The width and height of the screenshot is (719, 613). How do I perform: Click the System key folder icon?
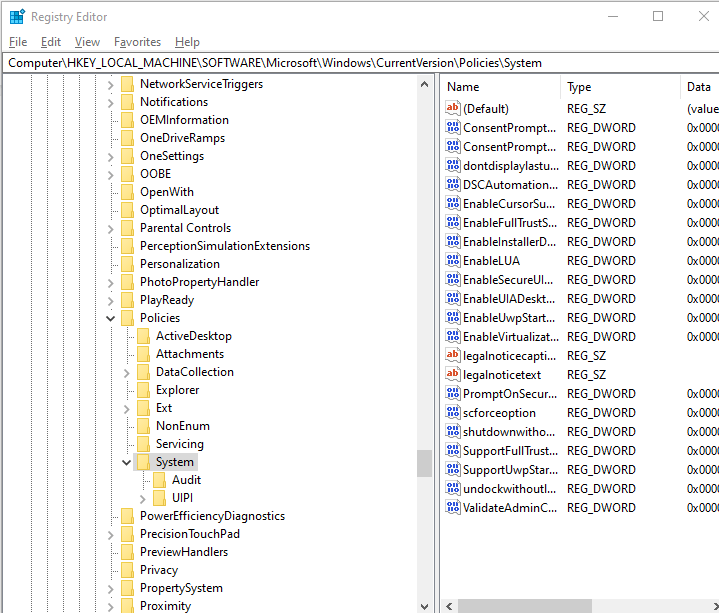[x=144, y=462]
